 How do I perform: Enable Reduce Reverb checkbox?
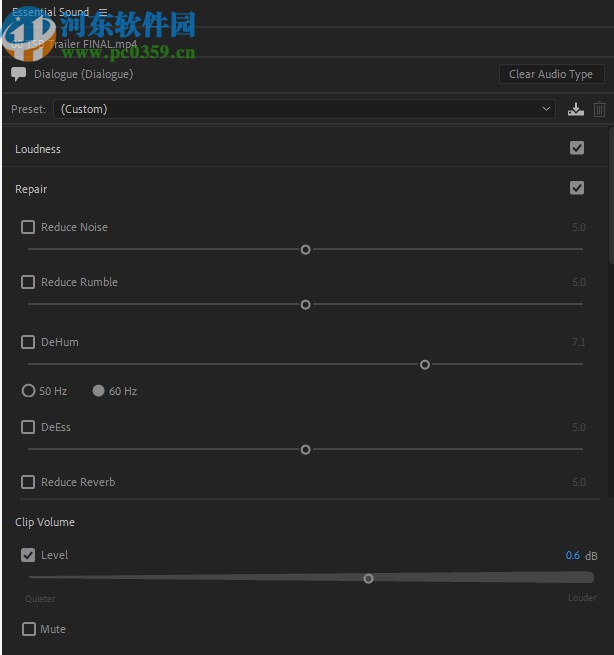point(28,482)
